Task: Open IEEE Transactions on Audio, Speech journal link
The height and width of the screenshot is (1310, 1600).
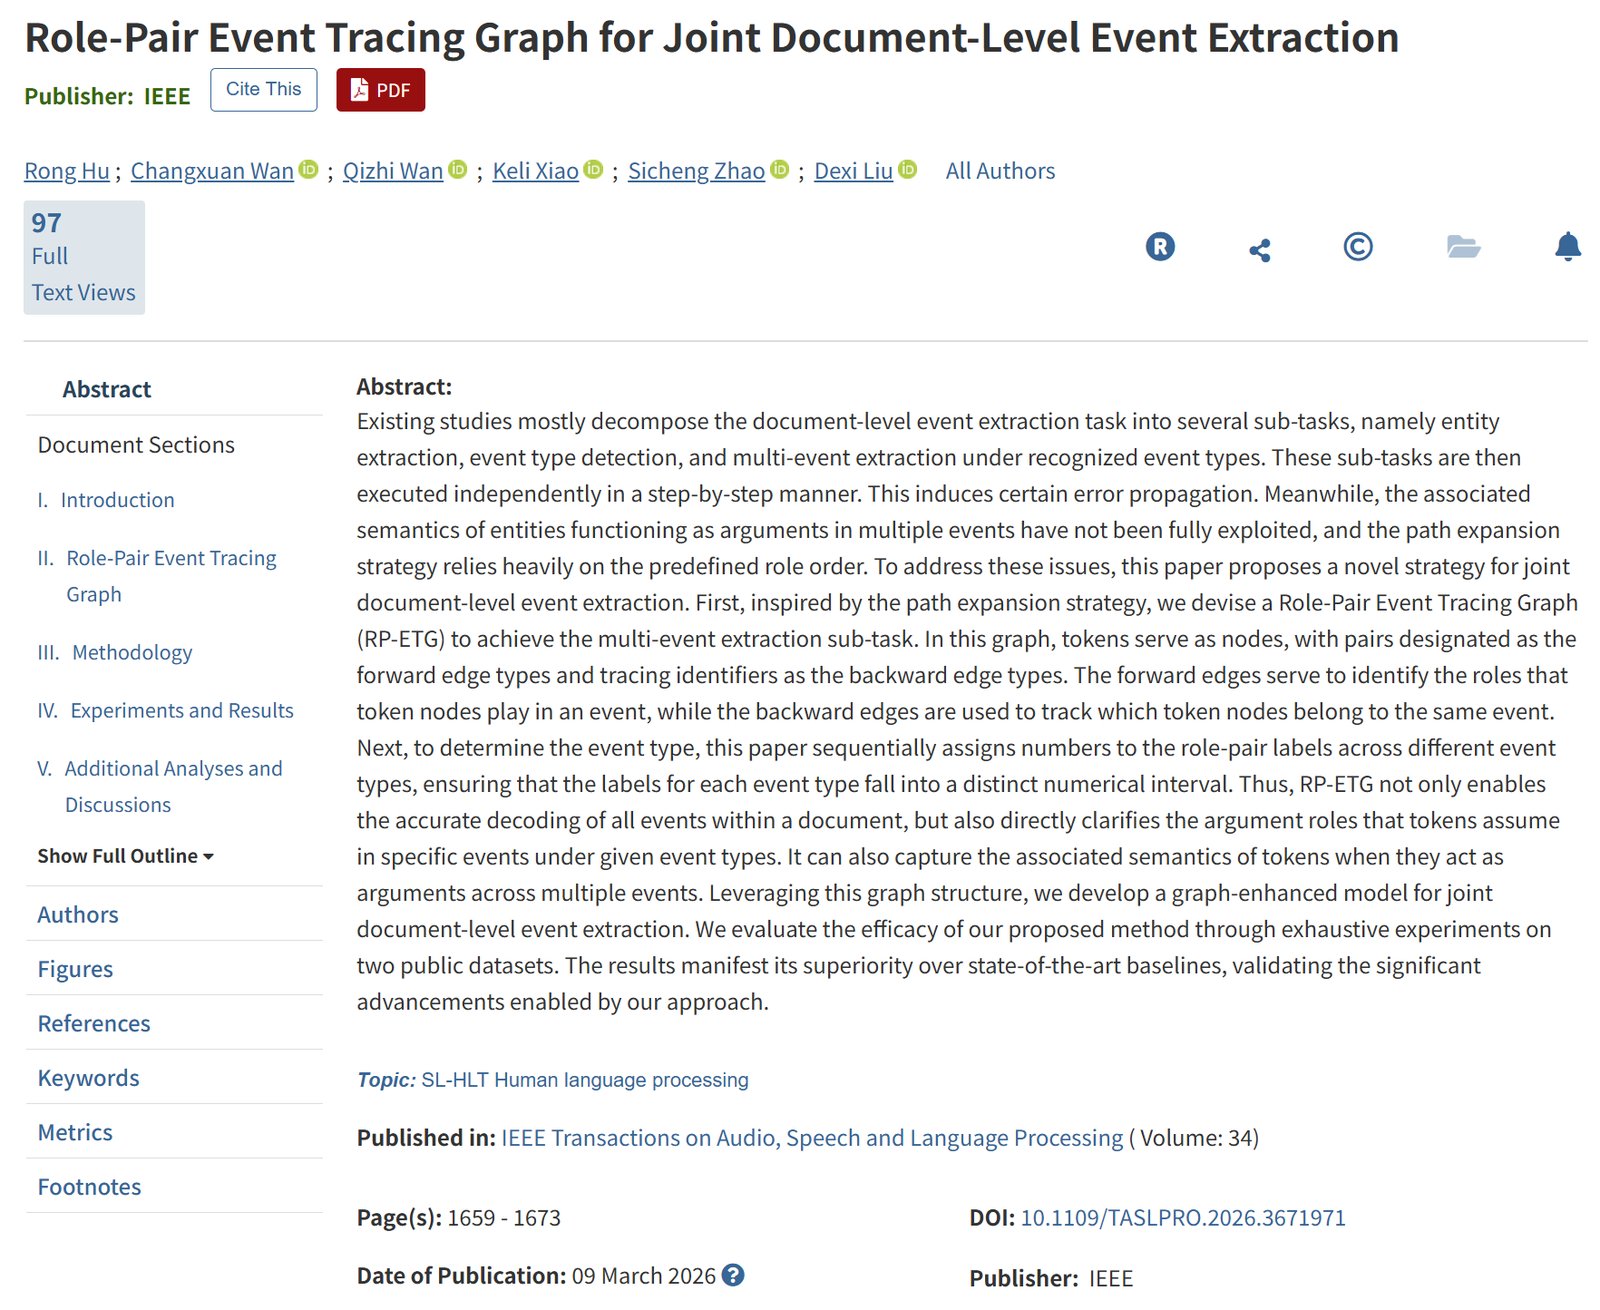Action: tap(812, 1138)
